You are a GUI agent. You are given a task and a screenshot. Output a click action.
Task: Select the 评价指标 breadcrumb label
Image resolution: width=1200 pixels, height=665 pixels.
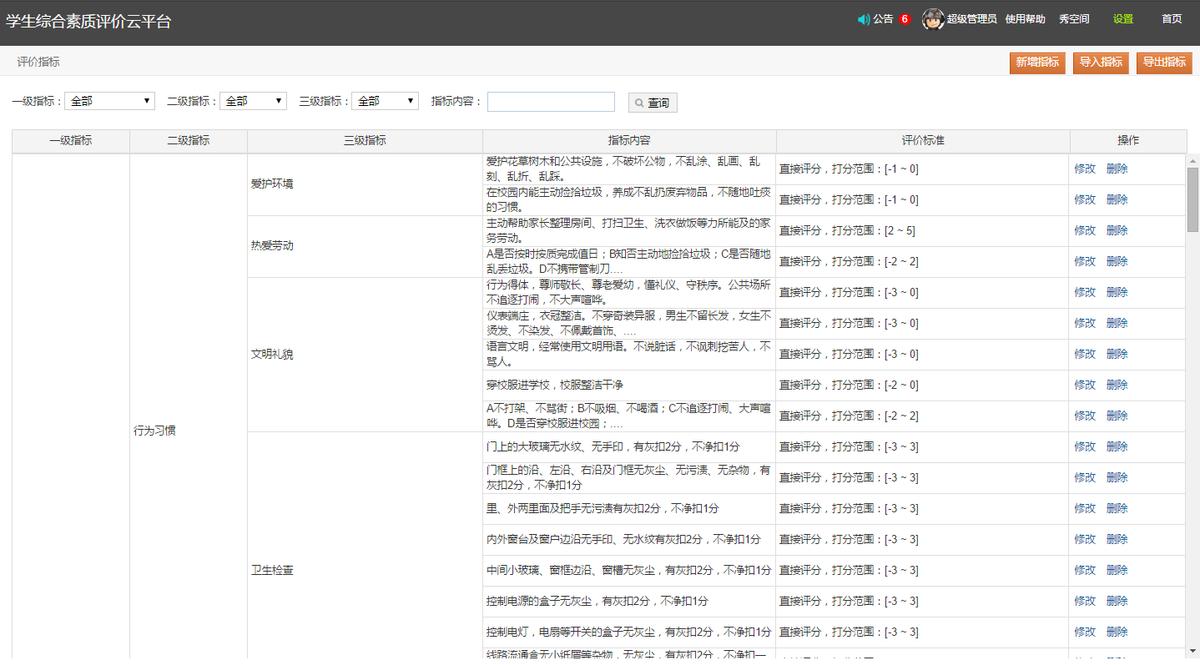(x=39, y=61)
